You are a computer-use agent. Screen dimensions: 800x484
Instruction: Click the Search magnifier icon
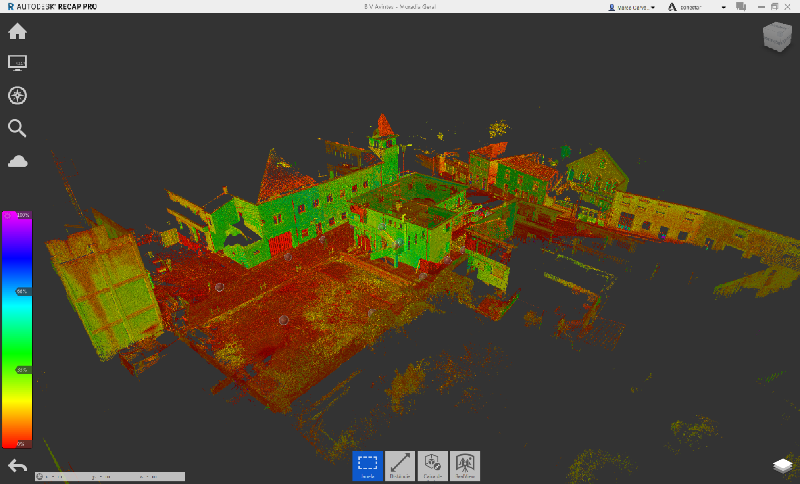(x=17, y=128)
